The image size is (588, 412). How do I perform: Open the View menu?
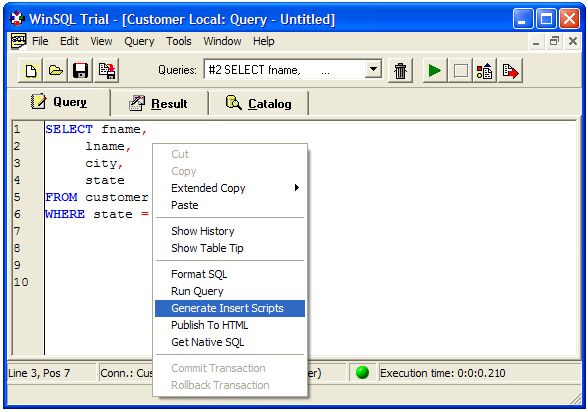coord(101,41)
